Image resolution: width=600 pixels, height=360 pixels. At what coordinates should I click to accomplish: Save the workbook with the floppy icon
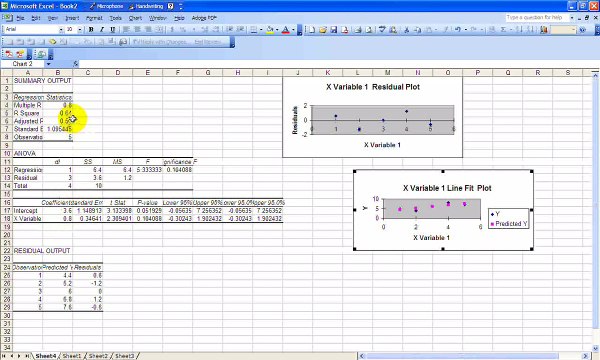point(333,29)
